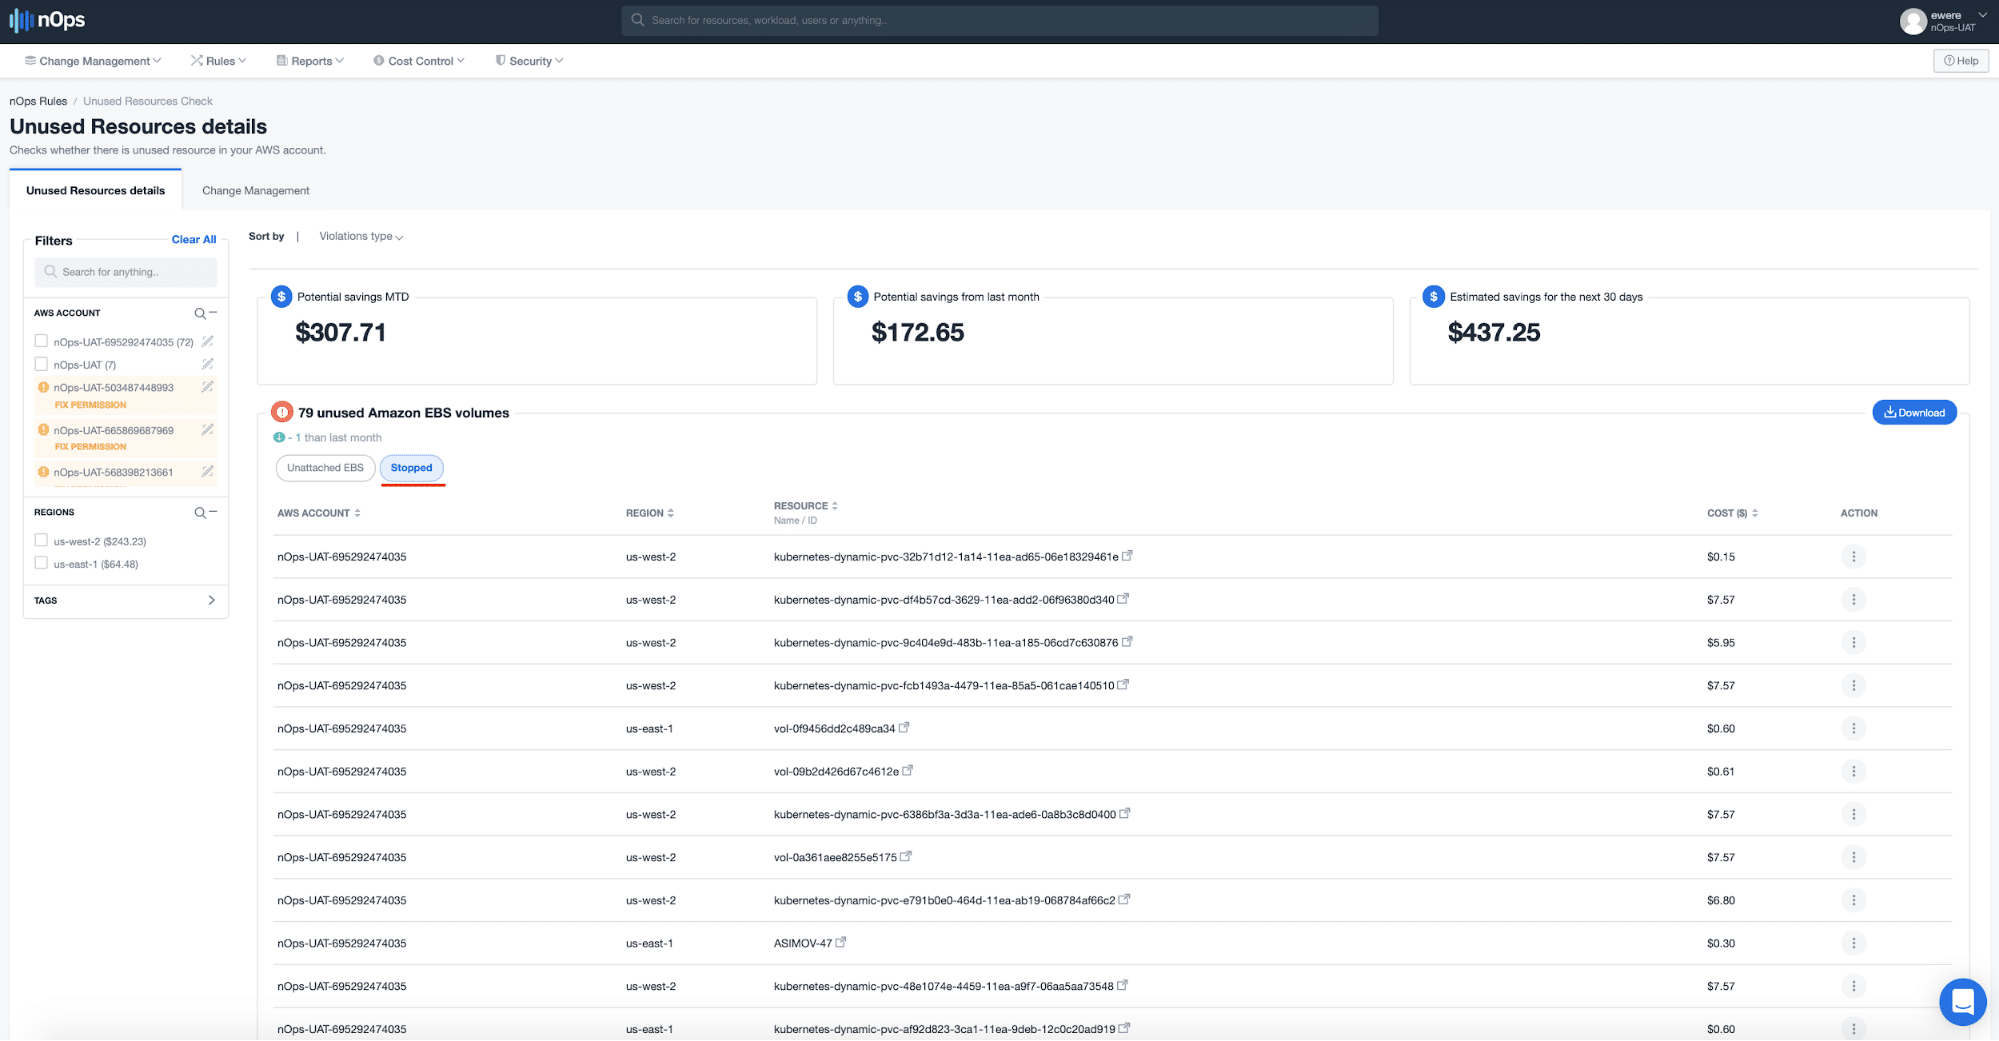Open the Intercom chat bubble
1999x1041 pixels.
click(x=1962, y=1001)
